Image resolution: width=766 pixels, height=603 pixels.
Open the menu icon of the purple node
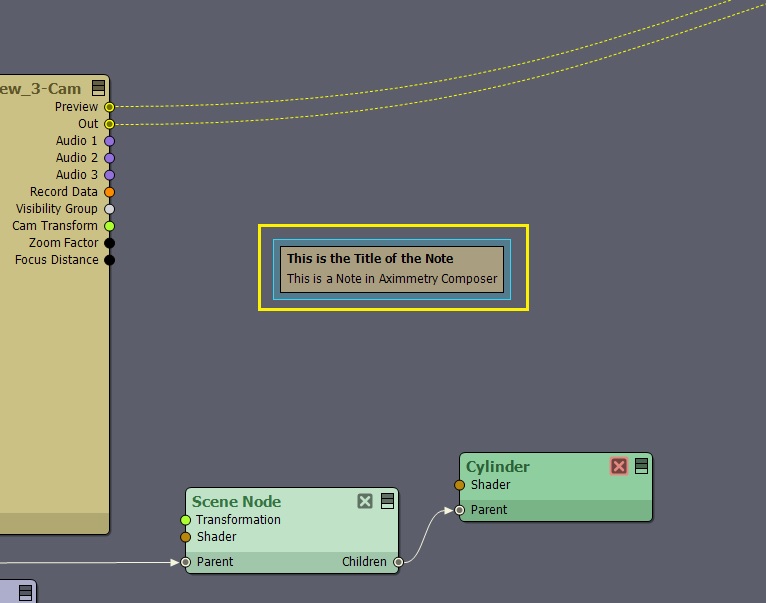(25, 593)
